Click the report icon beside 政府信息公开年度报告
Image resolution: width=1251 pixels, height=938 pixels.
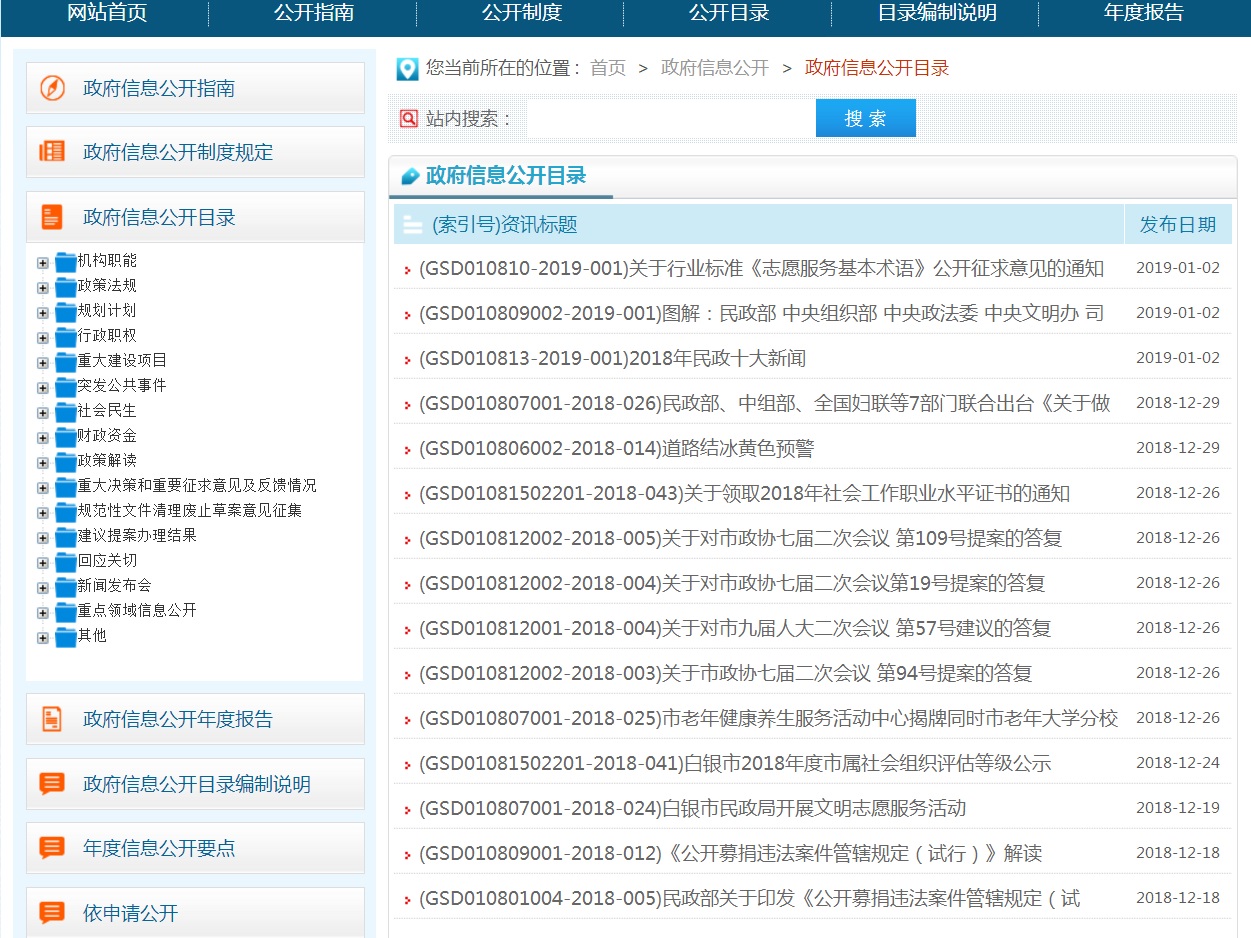tap(52, 719)
